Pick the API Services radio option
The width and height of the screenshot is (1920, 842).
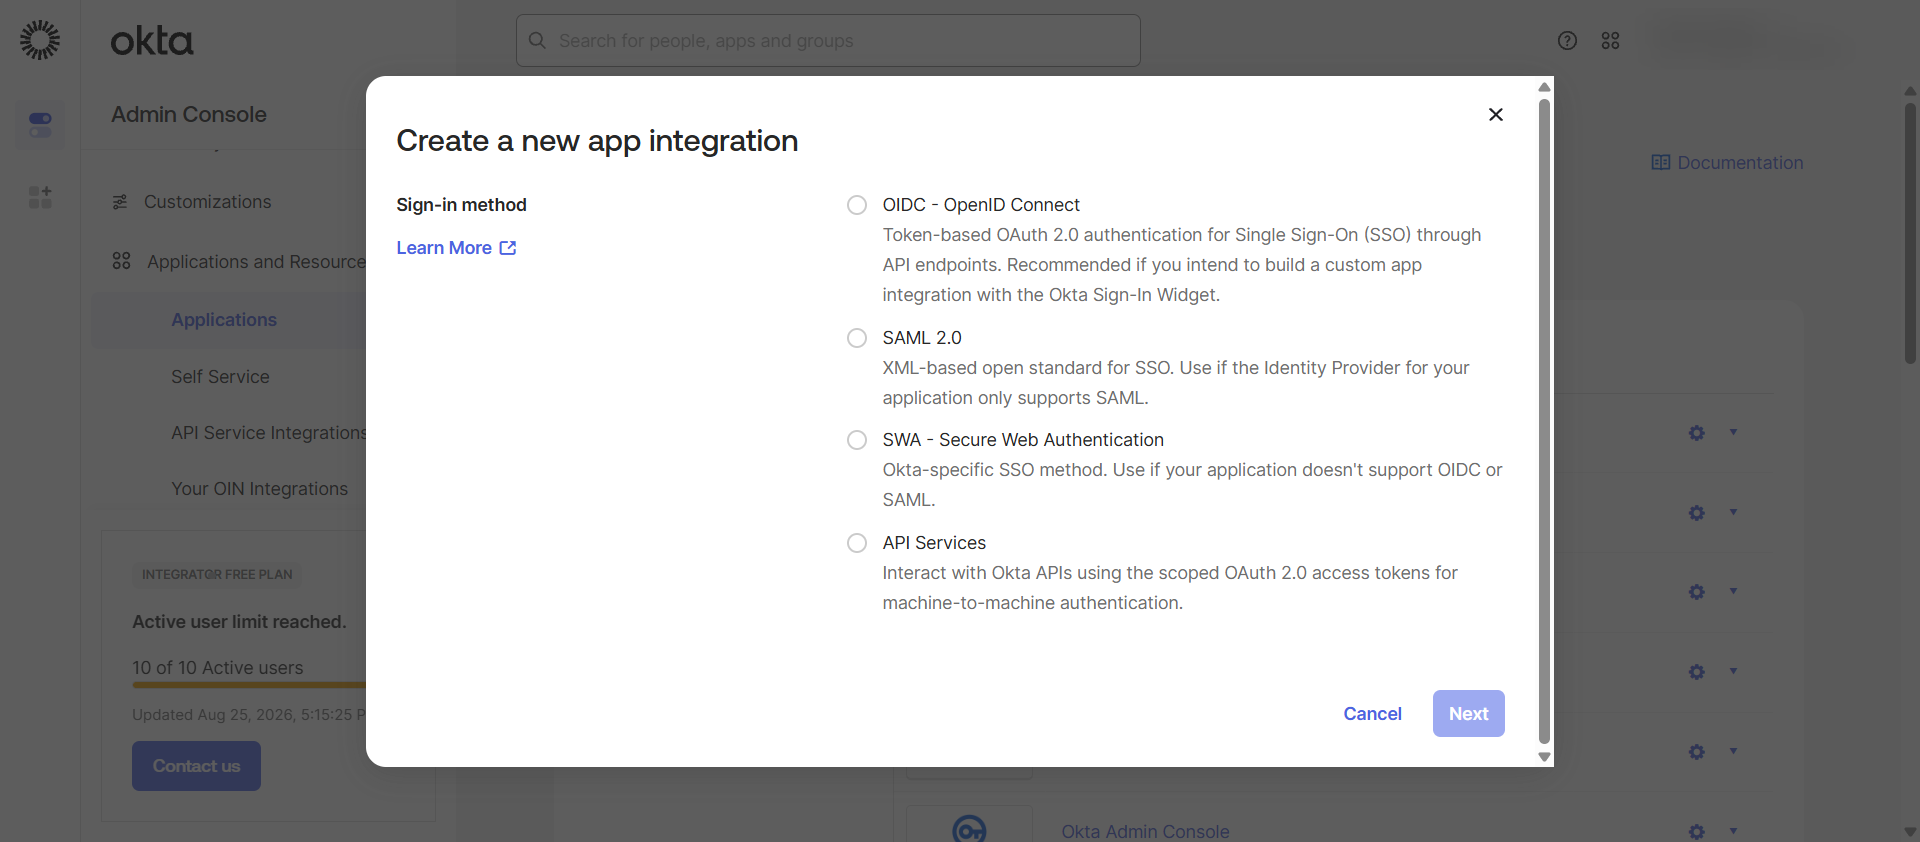click(x=857, y=543)
